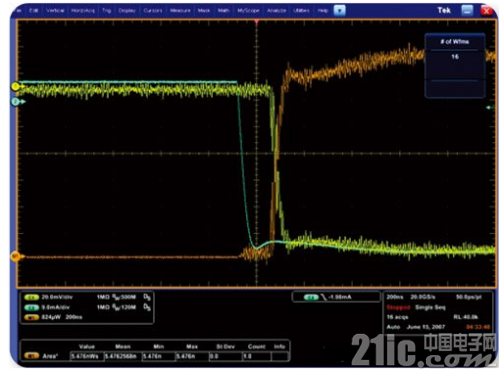Click the trigger position marker atop graticule

256,22
